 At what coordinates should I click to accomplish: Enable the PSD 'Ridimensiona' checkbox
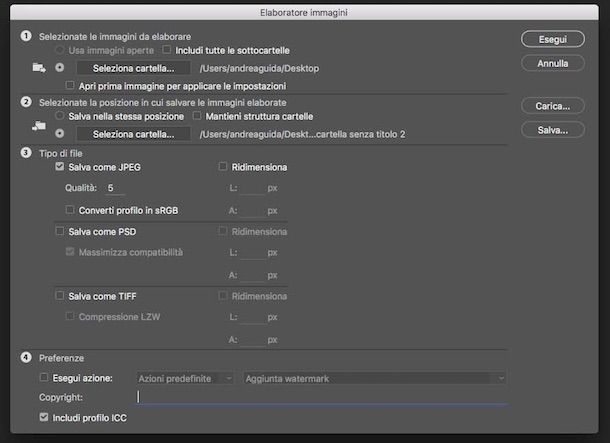pyautogui.click(x=223, y=231)
